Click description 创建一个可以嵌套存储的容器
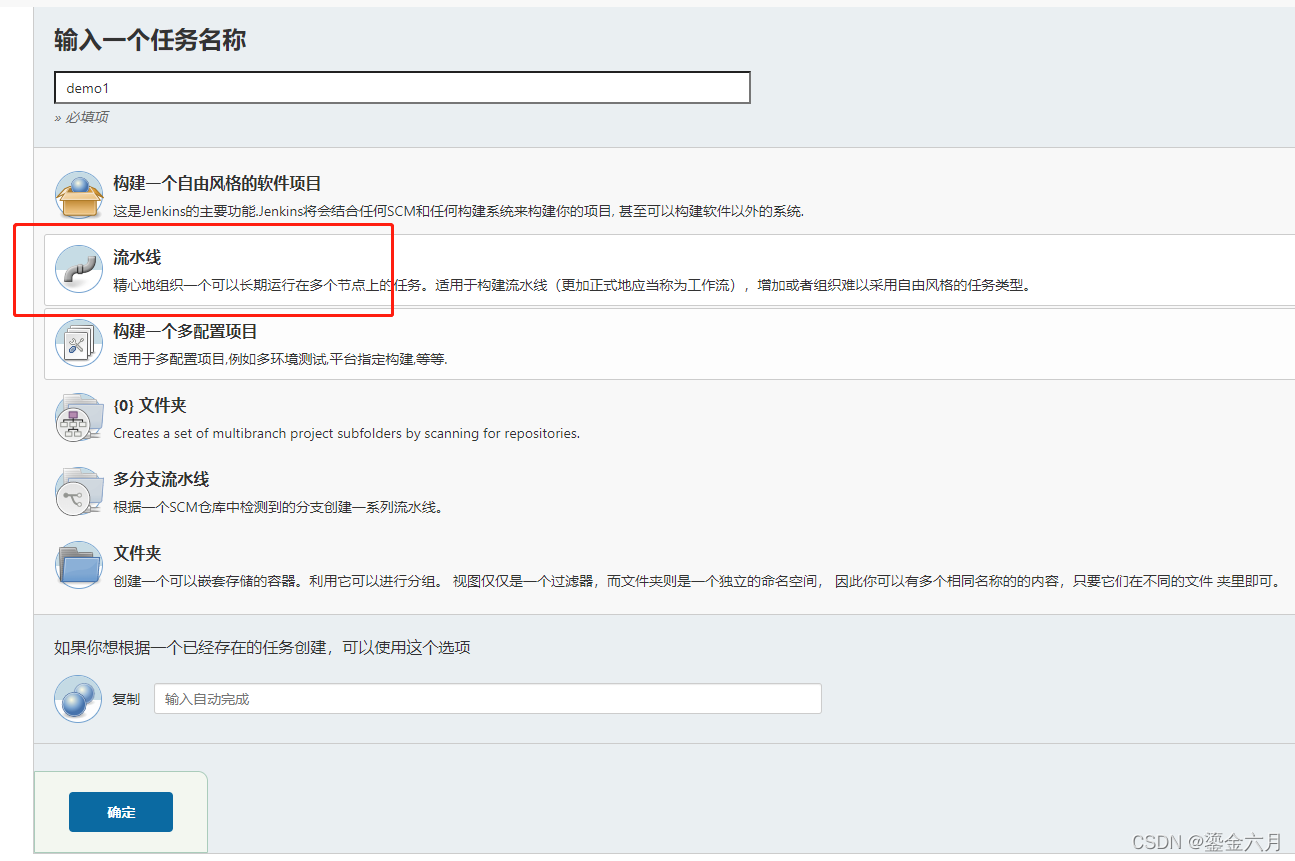The image size is (1295, 861). tap(698, 581)
